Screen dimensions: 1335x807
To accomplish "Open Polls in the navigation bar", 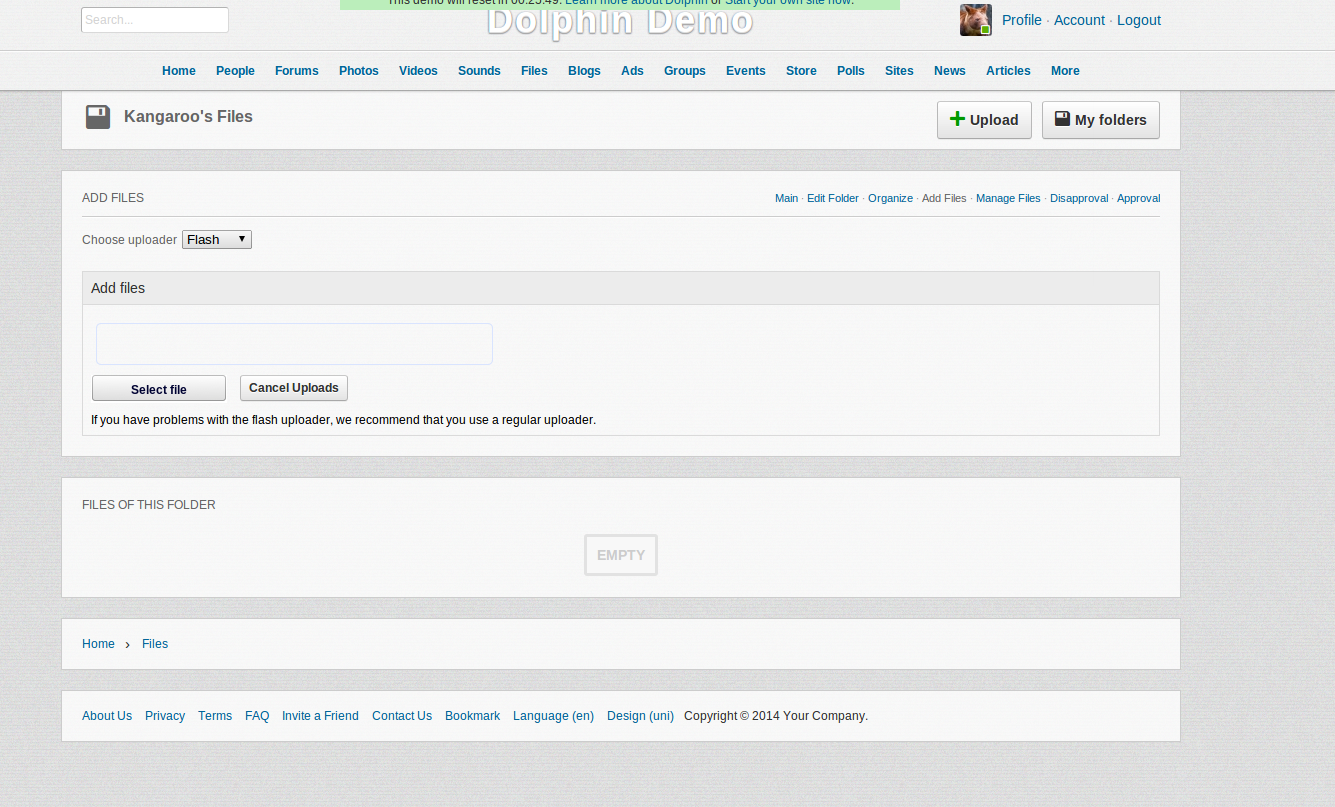I will [851, 71].
